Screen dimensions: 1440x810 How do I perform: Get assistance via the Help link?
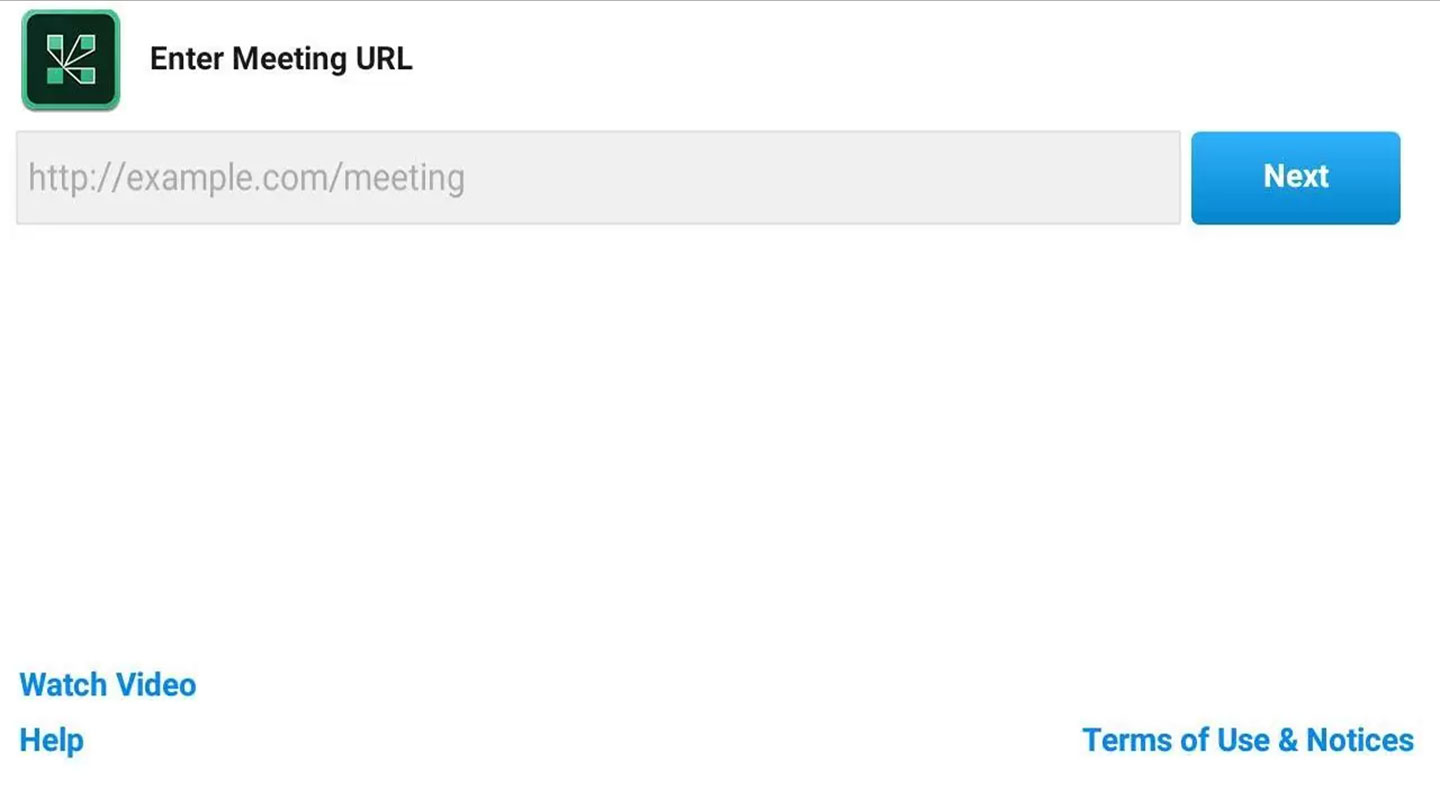pyautogui.click(x=52, y=741)
